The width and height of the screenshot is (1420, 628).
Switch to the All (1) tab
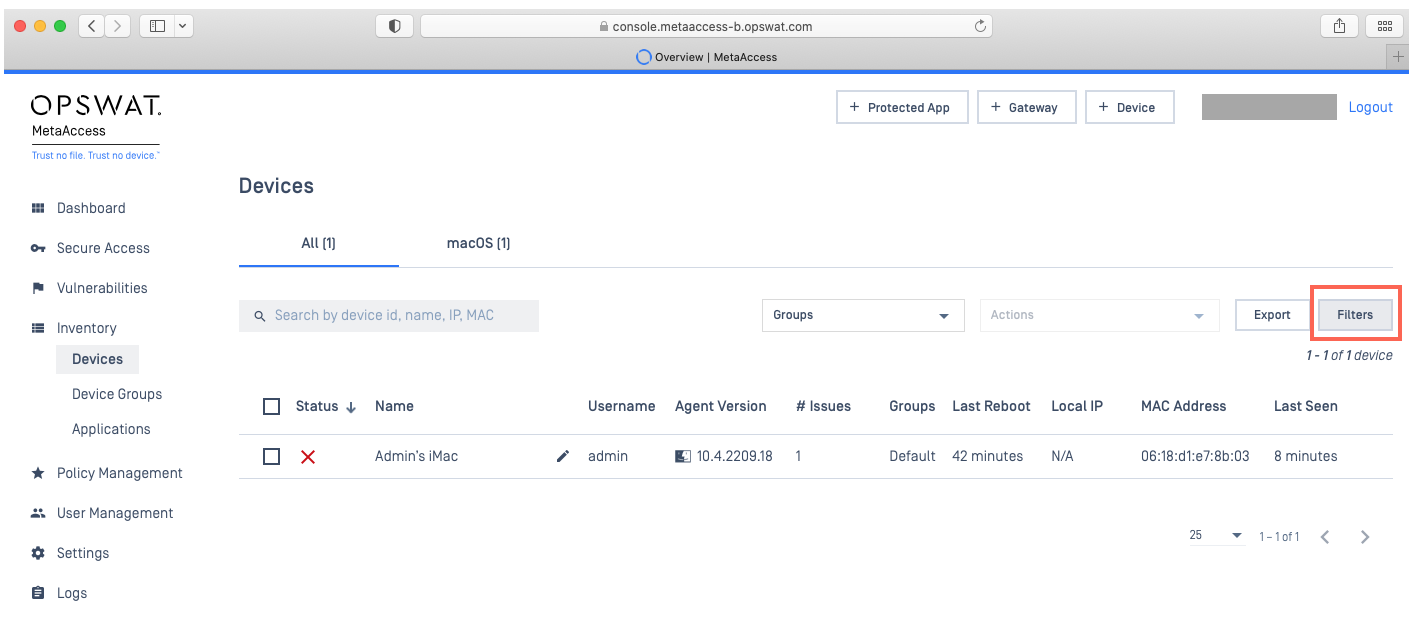[x=319, y=243]
